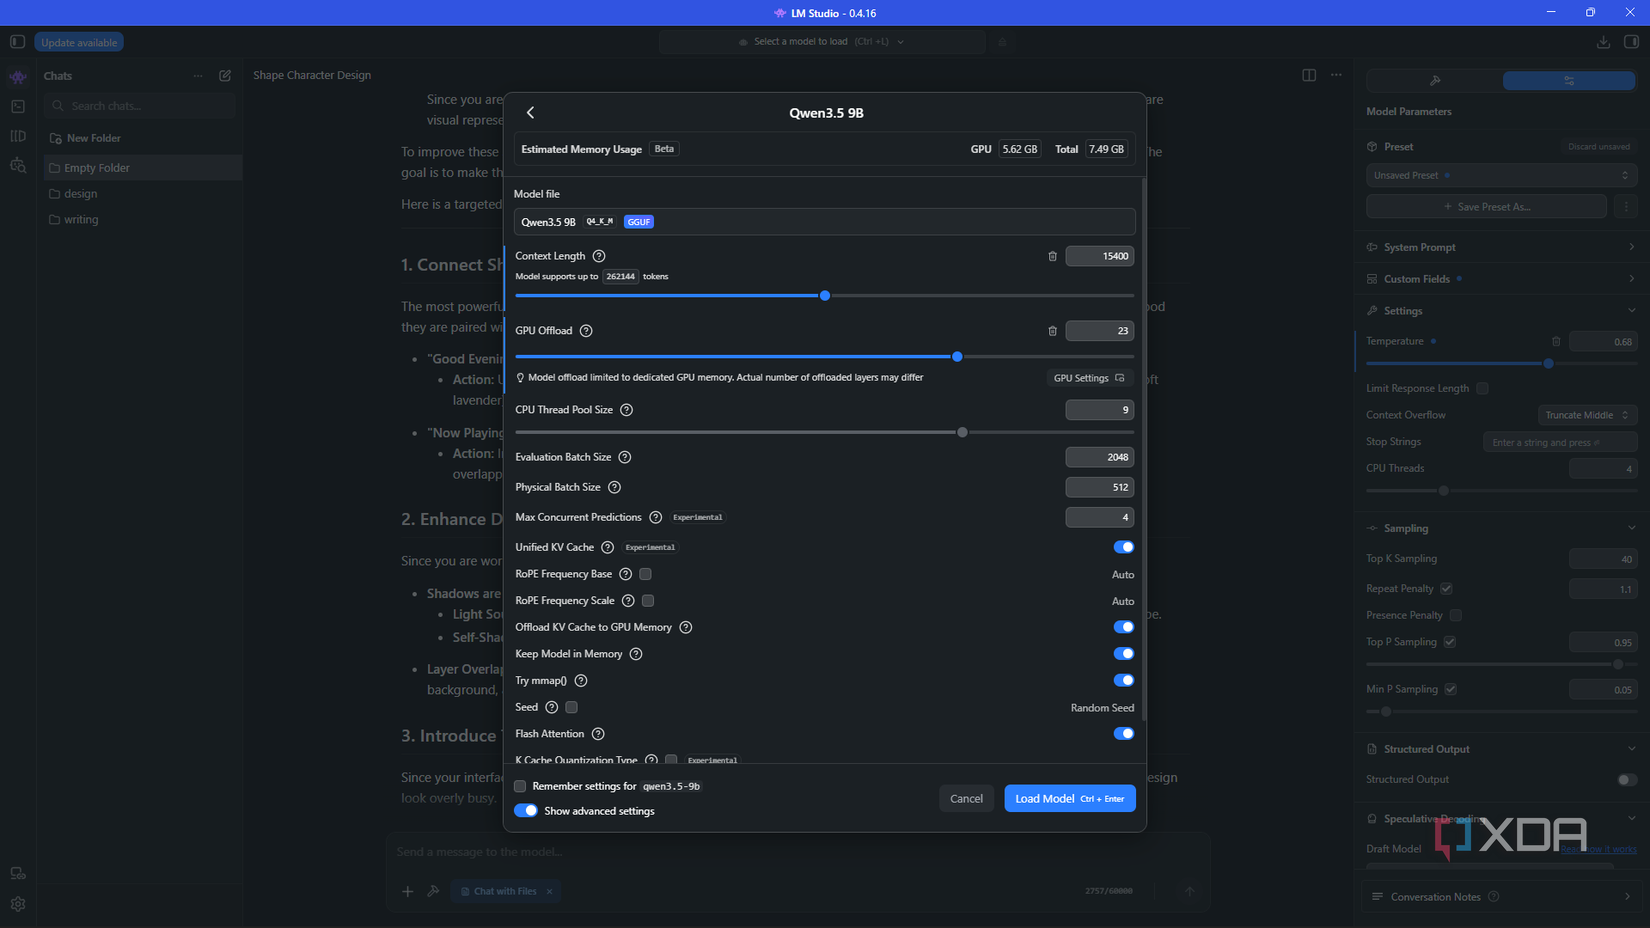The width and height of the screenshot is (1650, 928).
Task: Collapse the Structured Output section
Action: pyautogui.click(x=1500, y=749)
